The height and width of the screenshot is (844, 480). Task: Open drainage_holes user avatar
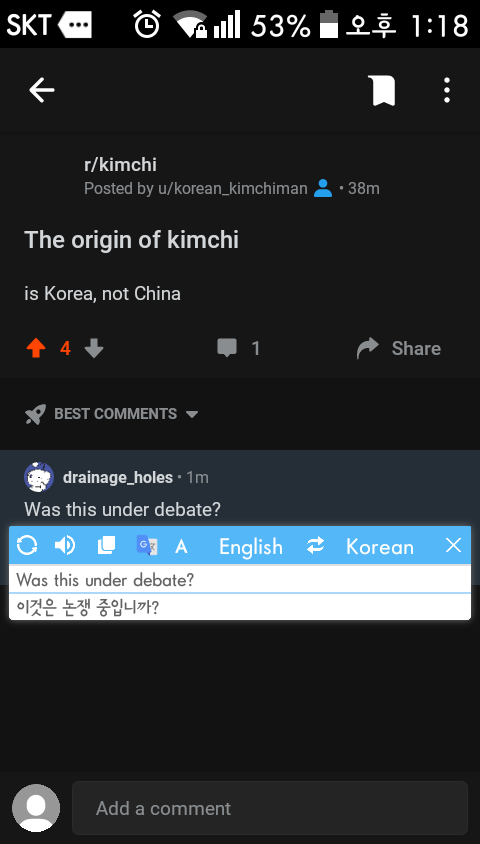pos(39,477)
